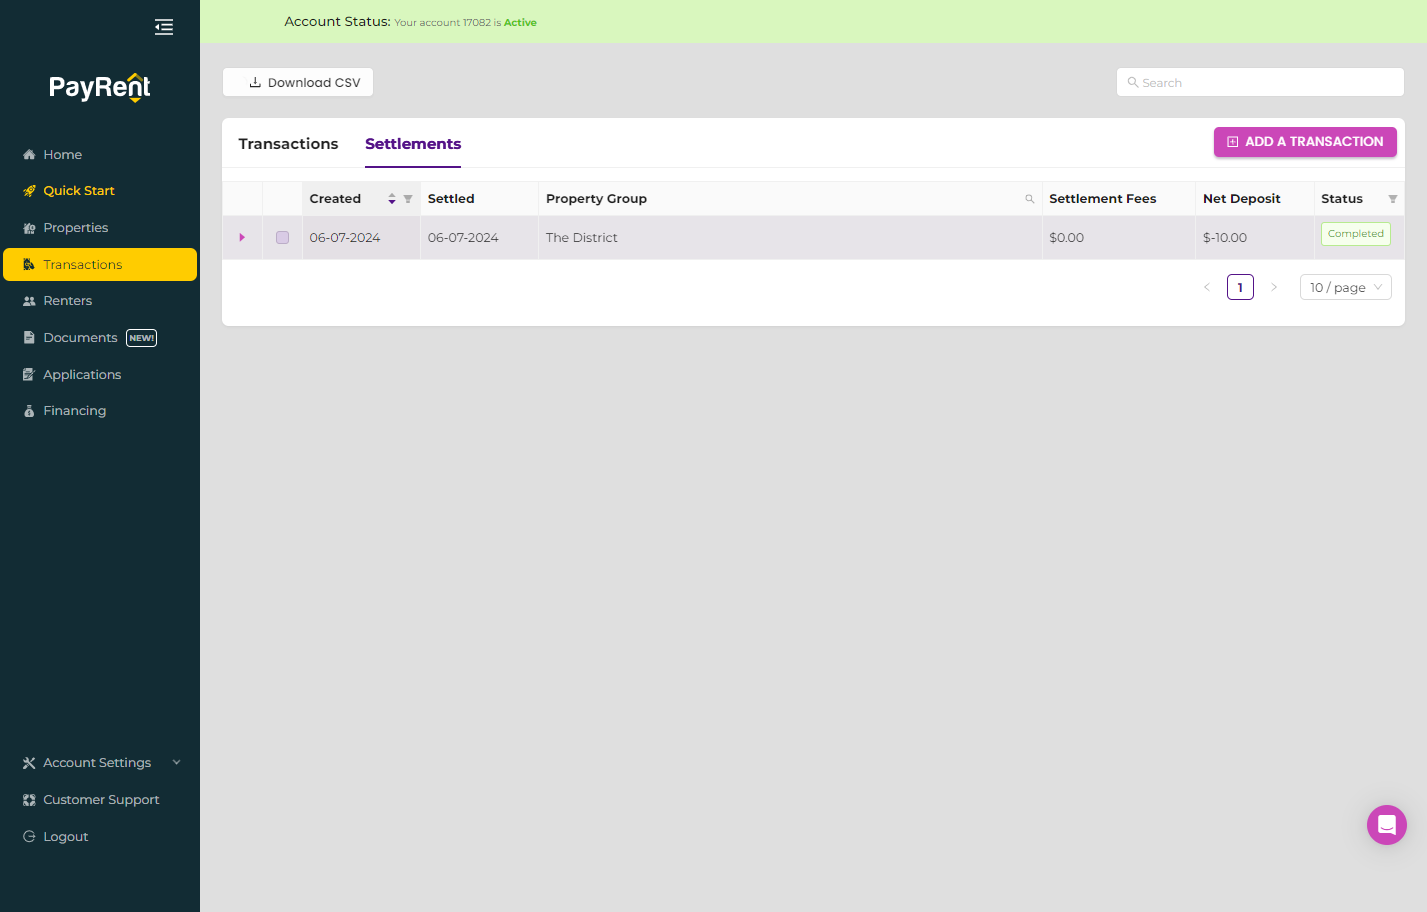
Task: Log out of the account
Action: coord(100,837)
